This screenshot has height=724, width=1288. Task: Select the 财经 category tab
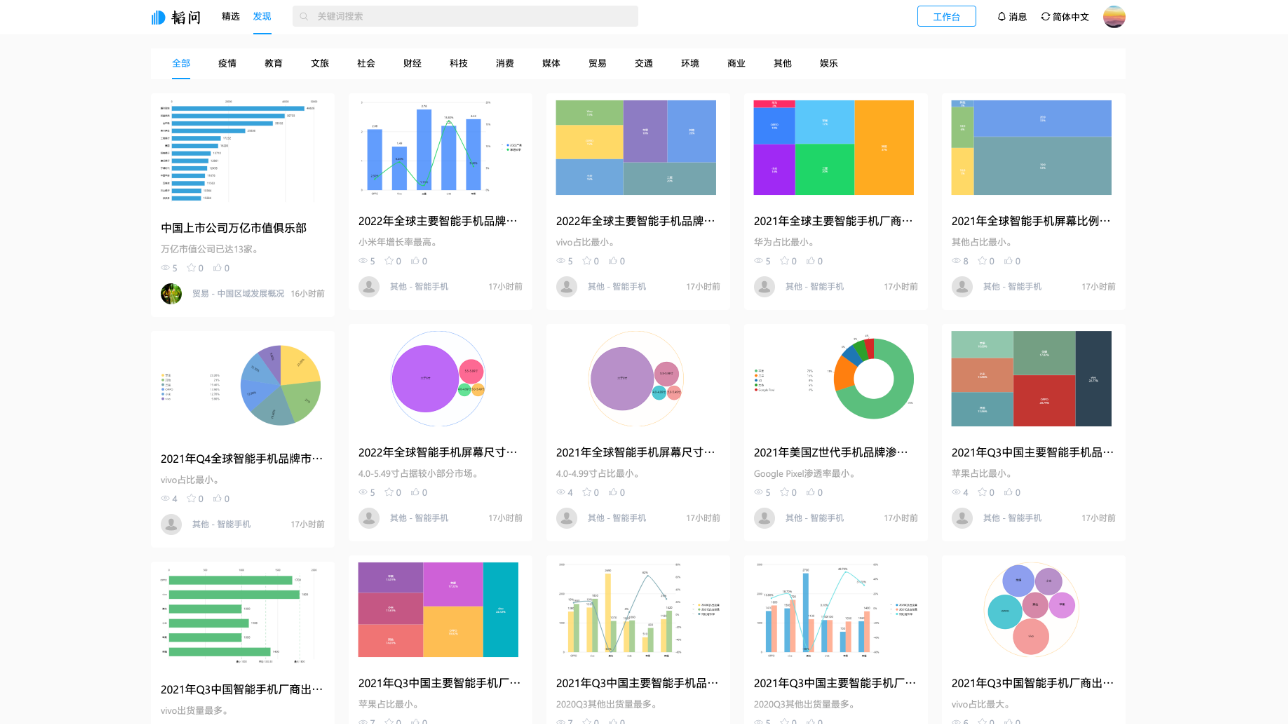pos(412,63)
